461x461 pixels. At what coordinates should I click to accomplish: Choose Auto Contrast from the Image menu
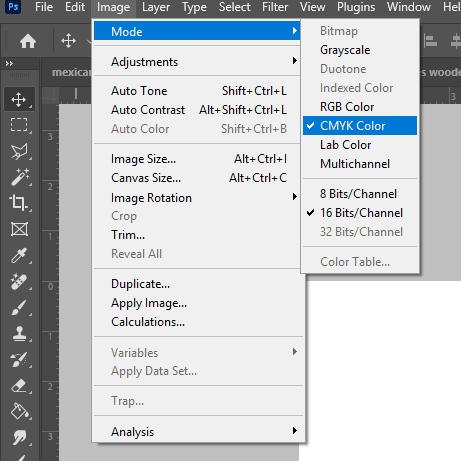pyautogui.click(x=197, y=109)
